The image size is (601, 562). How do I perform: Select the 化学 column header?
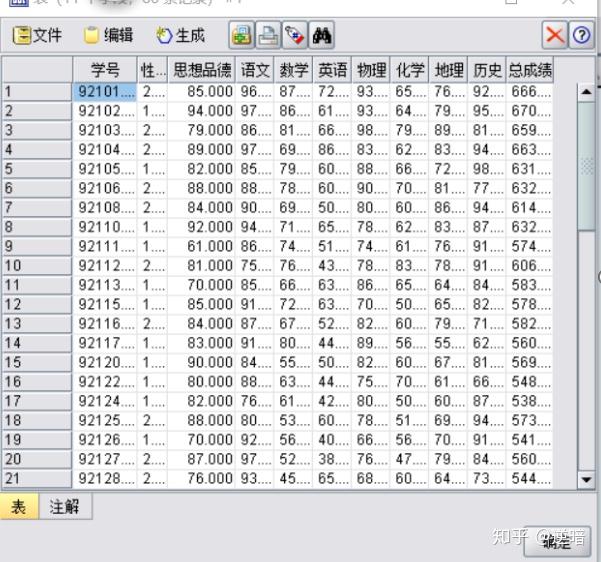point(410,70)
